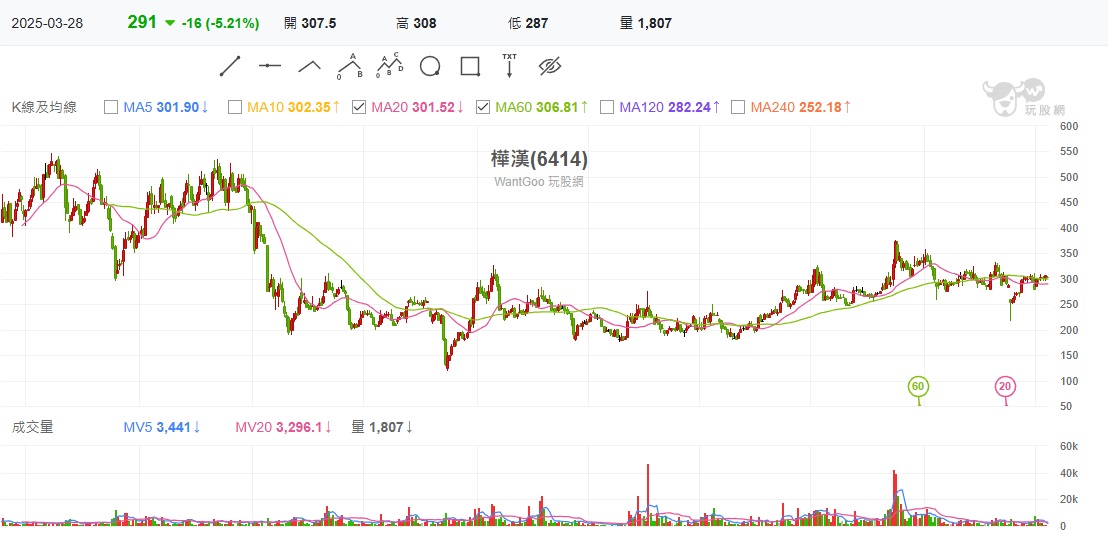Viewport: 1109px width, 537px height.
Task: Click the pink 20 marker on chart
Action: pyautogui.click(x=1005, y=386)
